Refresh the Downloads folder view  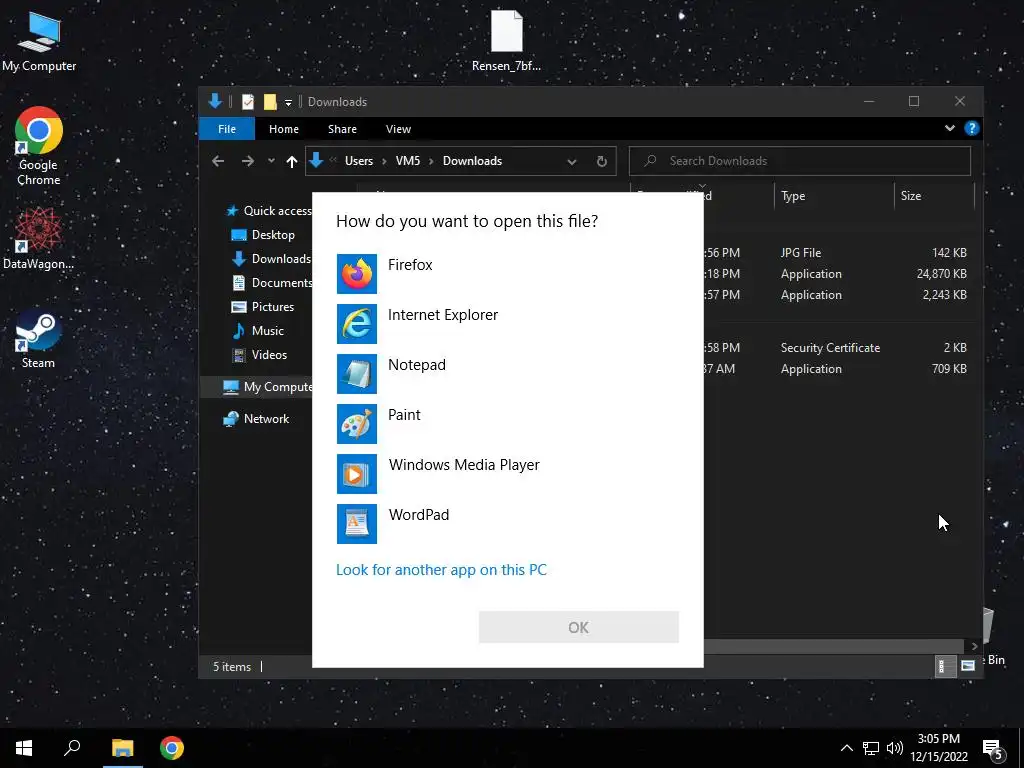(601, 161)
